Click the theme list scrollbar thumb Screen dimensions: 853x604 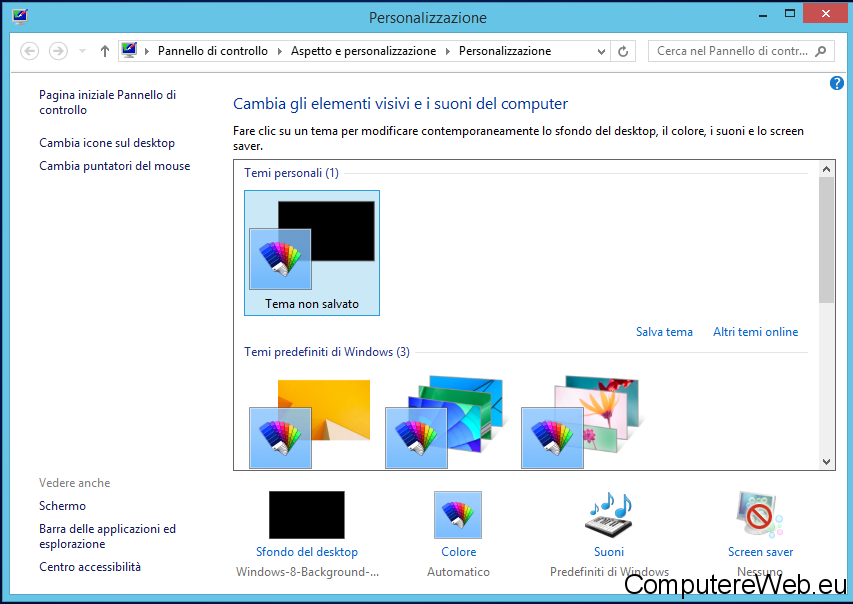click(x=826, y=240)
